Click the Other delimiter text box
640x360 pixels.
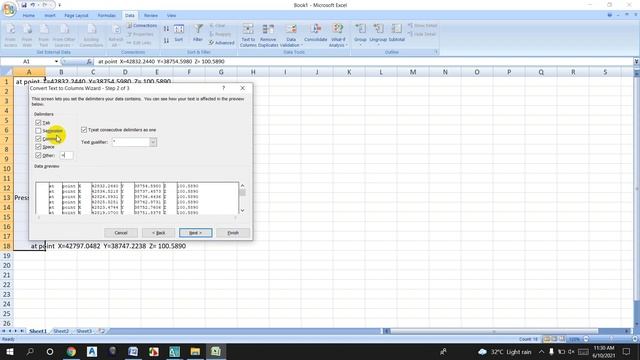coord(67,155)
